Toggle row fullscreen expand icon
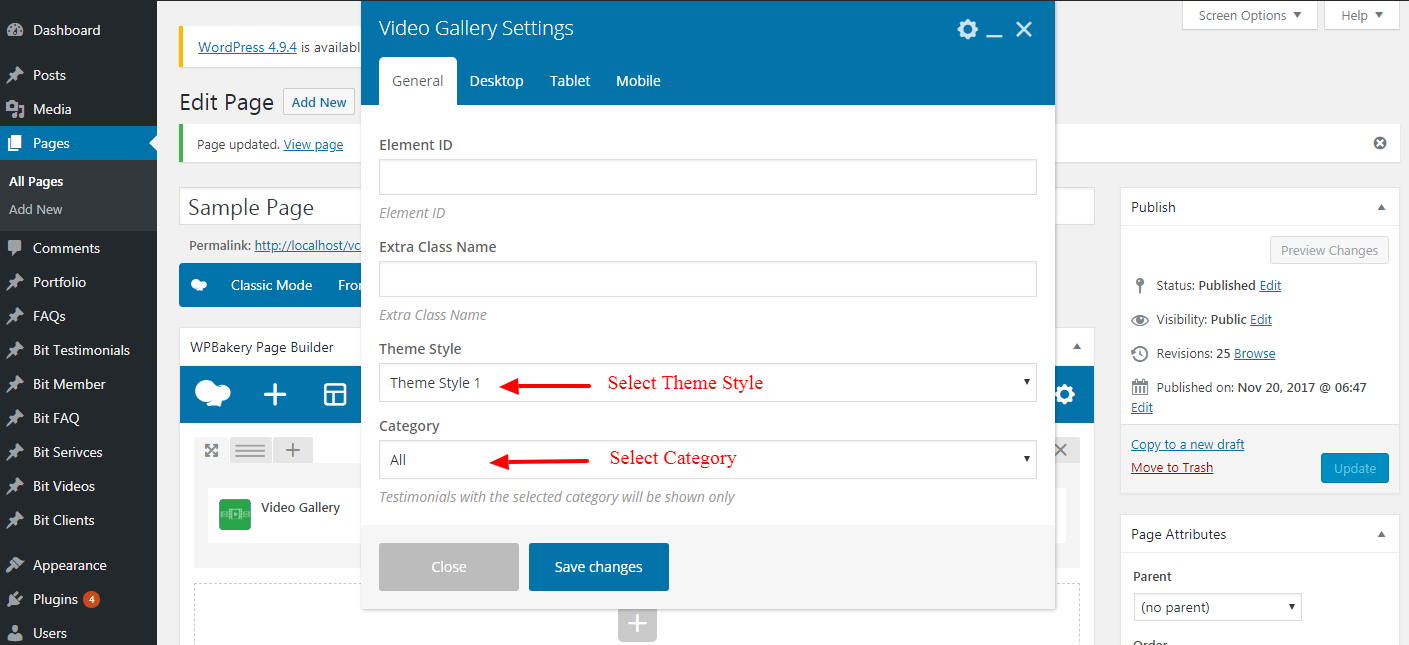 coord(211,451)
